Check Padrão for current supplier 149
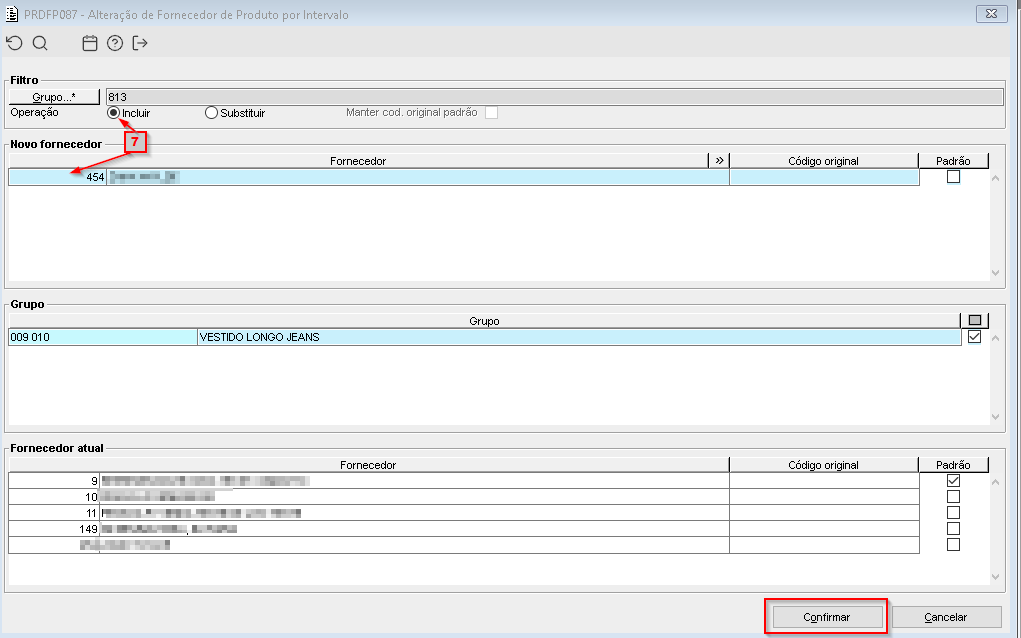This screenshot has height=638, width=1021. pos(953,529)
